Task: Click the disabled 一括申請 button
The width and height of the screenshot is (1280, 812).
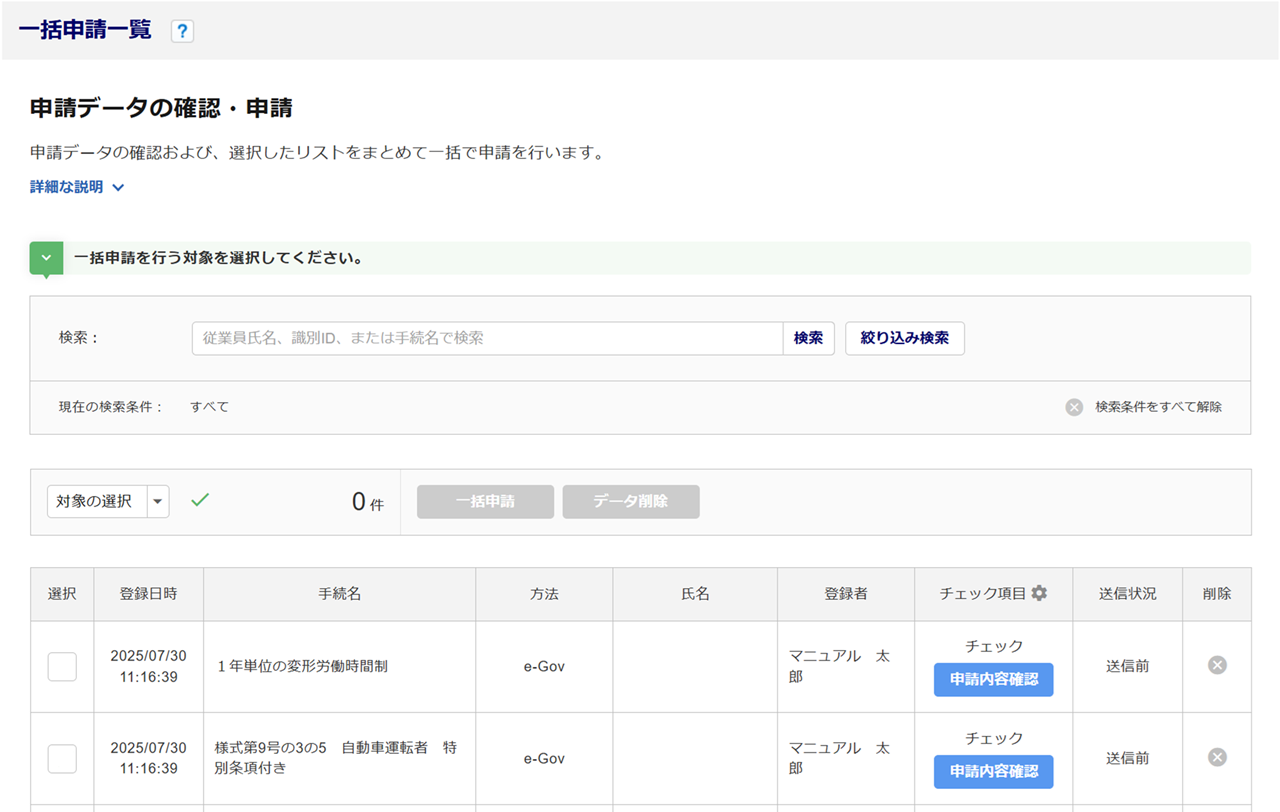Action: point(485,501)
